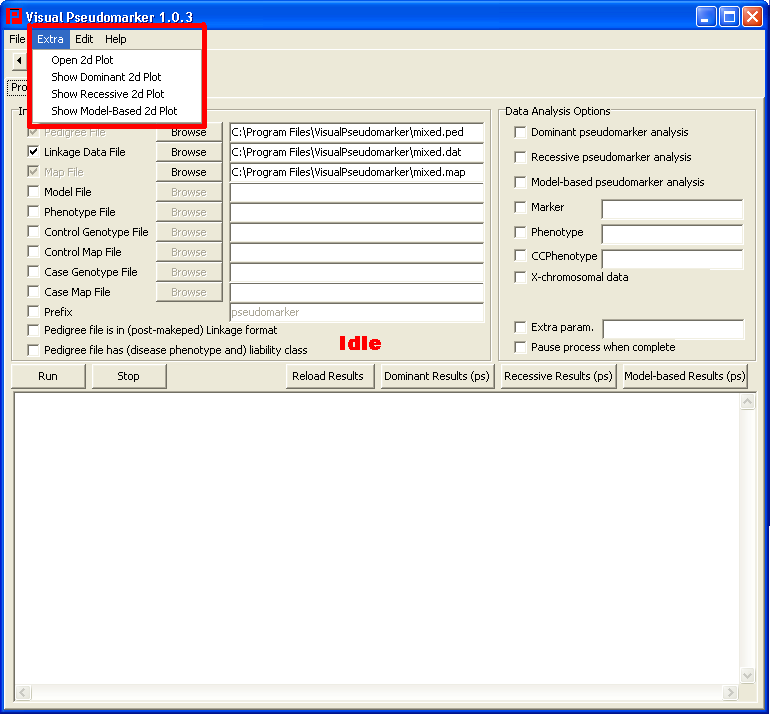Open Recessive Results (ps)

point(558,376)
